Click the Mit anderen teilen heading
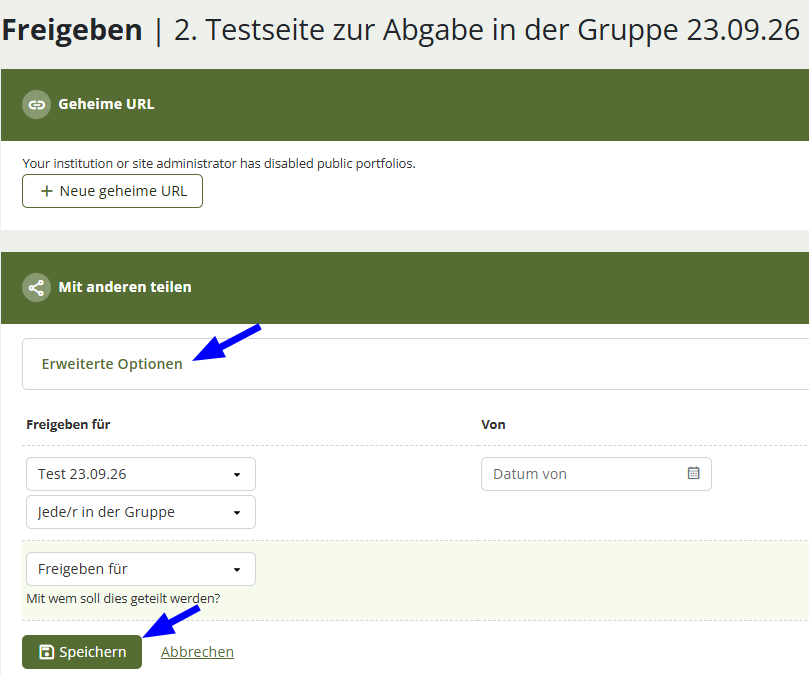Screen dimensions: 809x675 (125, 287)
